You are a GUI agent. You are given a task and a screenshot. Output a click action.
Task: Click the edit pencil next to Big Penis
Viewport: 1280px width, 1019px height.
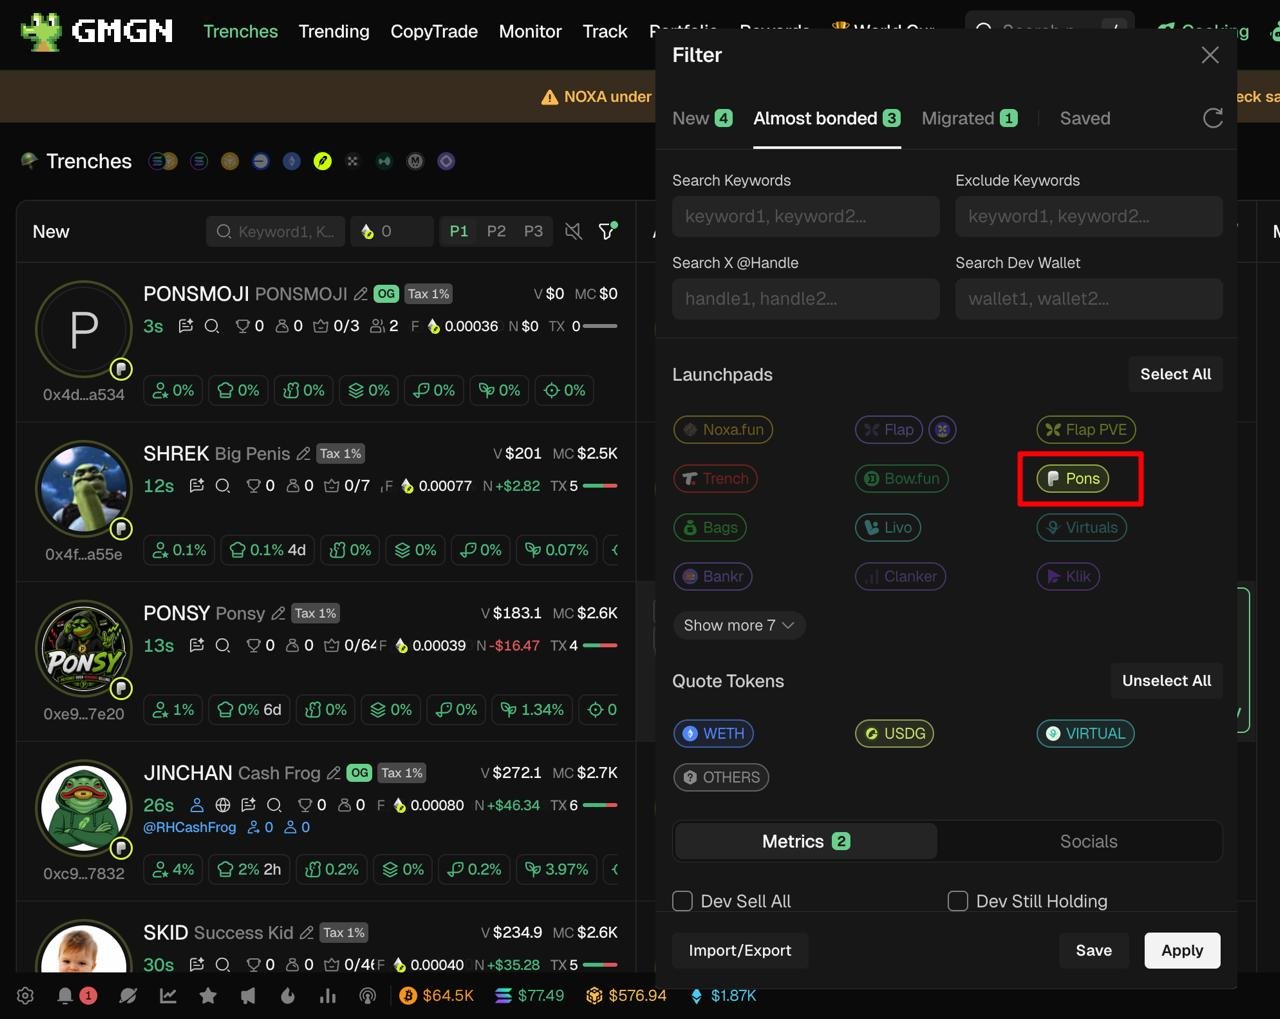pyautogui.click(x=303, y=454)
